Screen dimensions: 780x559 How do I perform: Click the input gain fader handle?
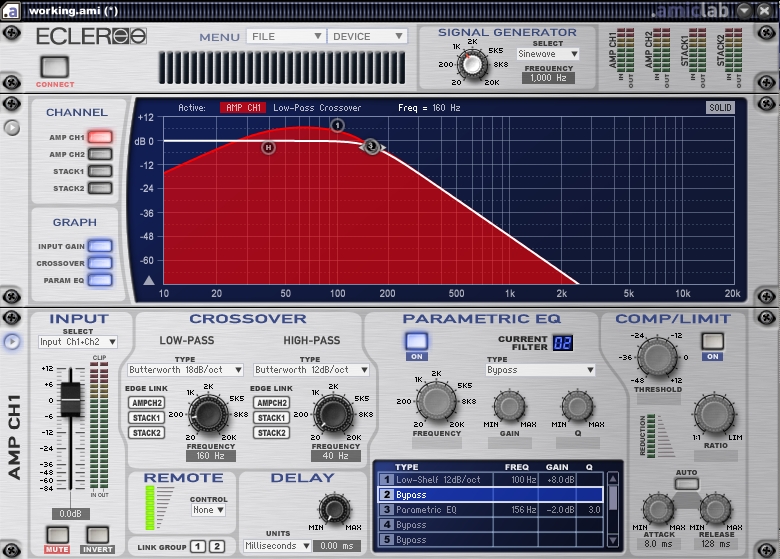tap(71, 399)
